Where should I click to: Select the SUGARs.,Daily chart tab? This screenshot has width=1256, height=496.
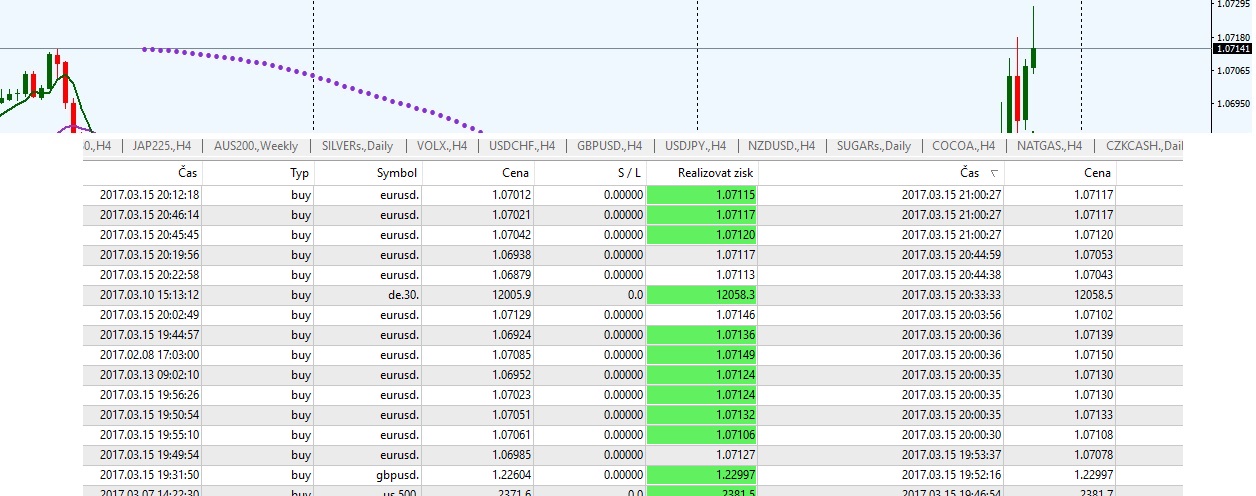point(873,146)
